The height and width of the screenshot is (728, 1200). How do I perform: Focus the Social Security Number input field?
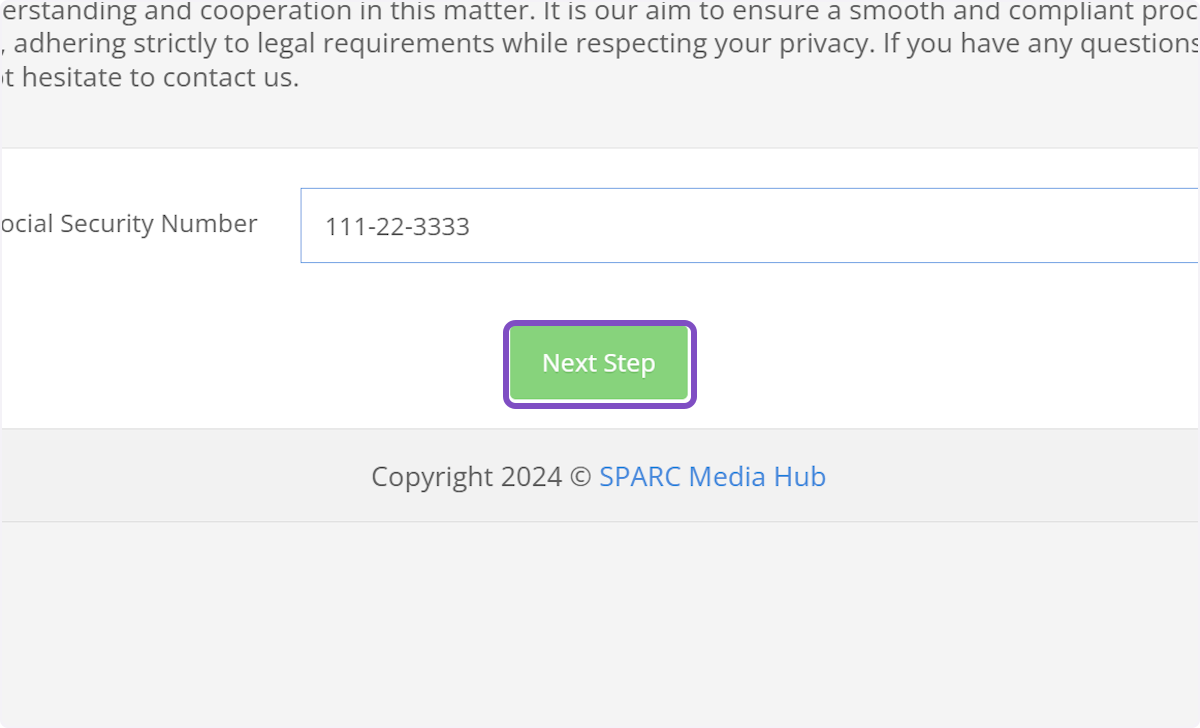[x=748, y=226]
